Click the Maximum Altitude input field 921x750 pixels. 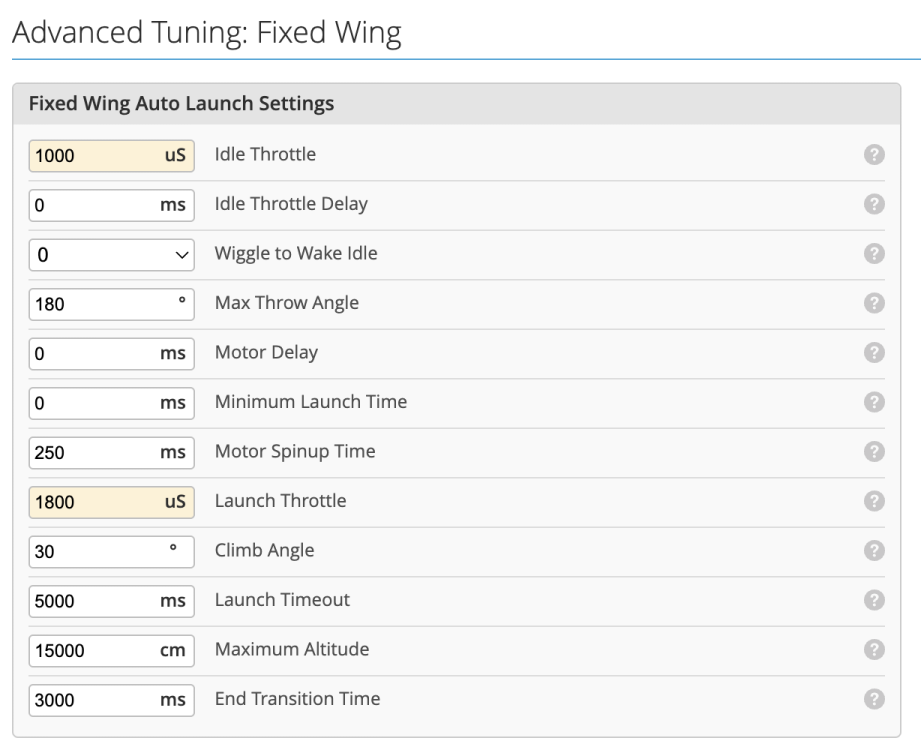pyautogui.click(x=95, y=650)
